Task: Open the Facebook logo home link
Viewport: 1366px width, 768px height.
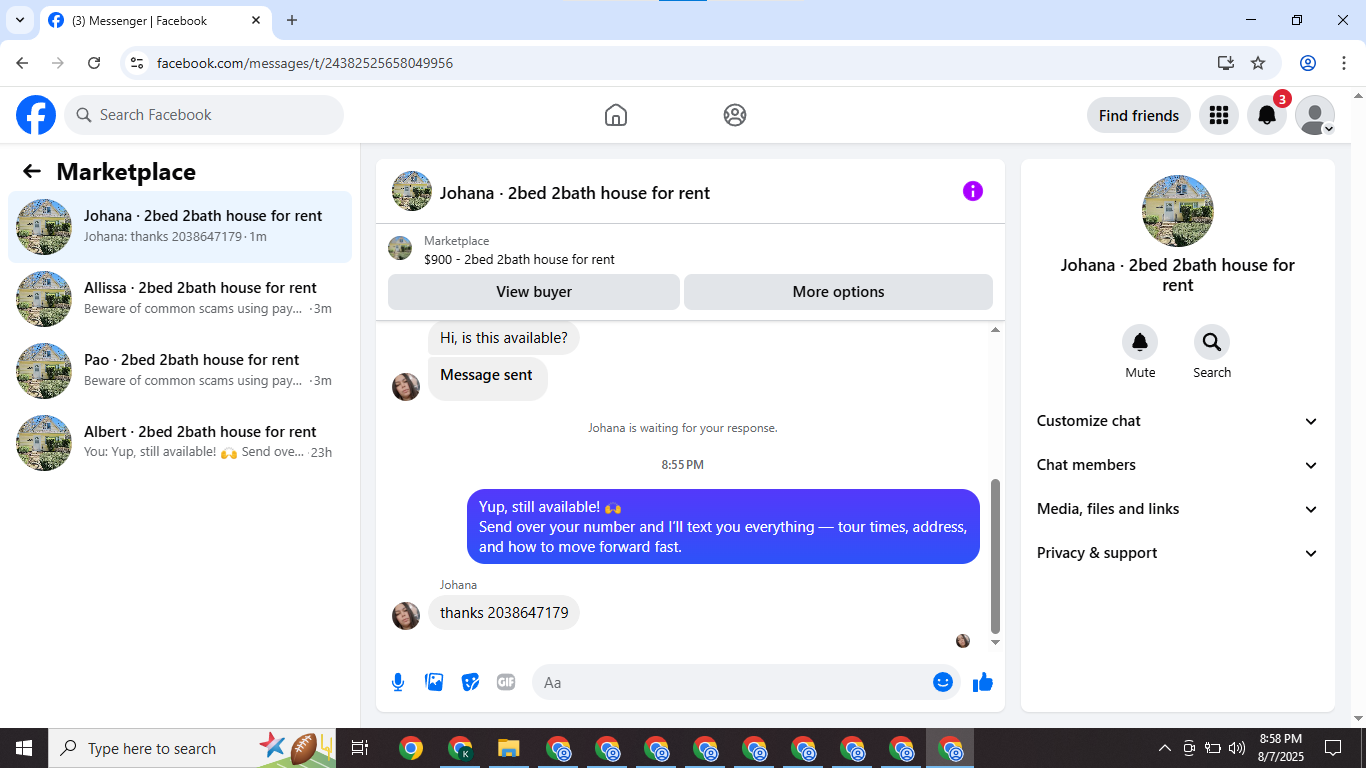Action: coord(36,115)
